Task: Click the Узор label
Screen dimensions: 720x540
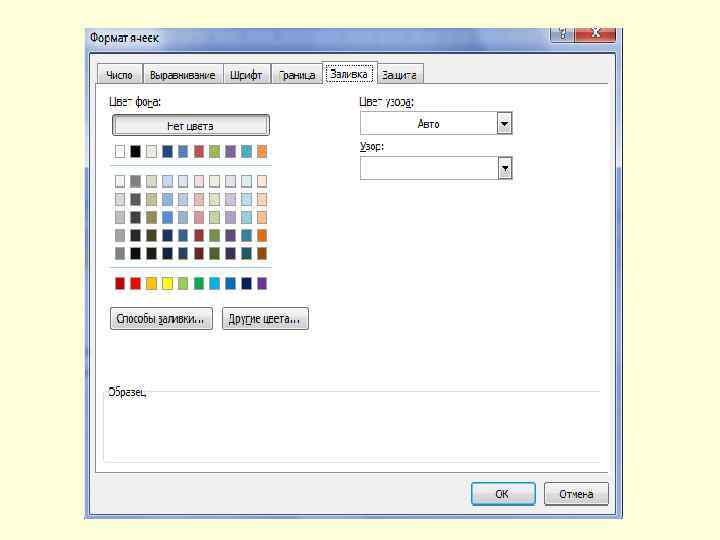Action: 371,146
